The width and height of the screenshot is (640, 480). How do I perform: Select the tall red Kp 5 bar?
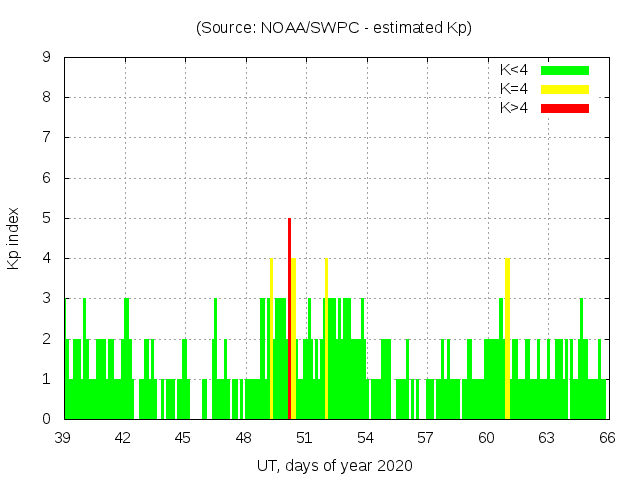pyautogui.click(x=289, y=318)
